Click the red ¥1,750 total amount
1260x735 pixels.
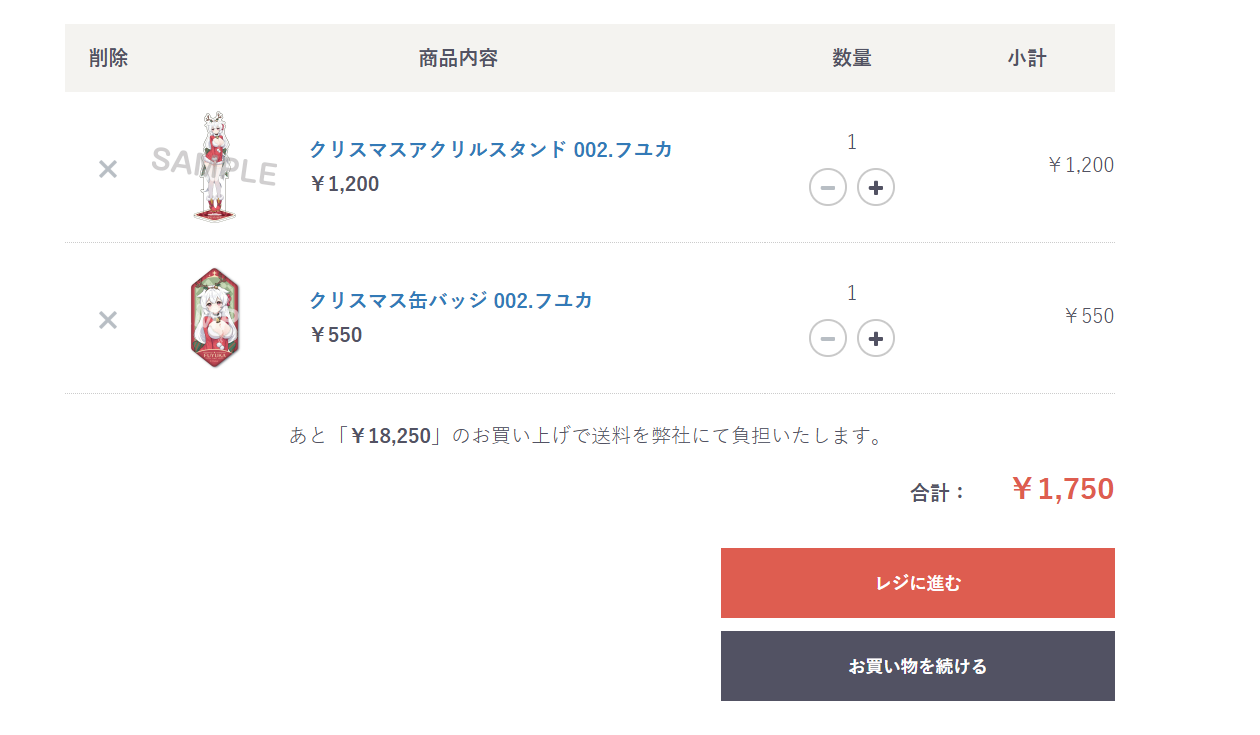tap(1062, 489)
